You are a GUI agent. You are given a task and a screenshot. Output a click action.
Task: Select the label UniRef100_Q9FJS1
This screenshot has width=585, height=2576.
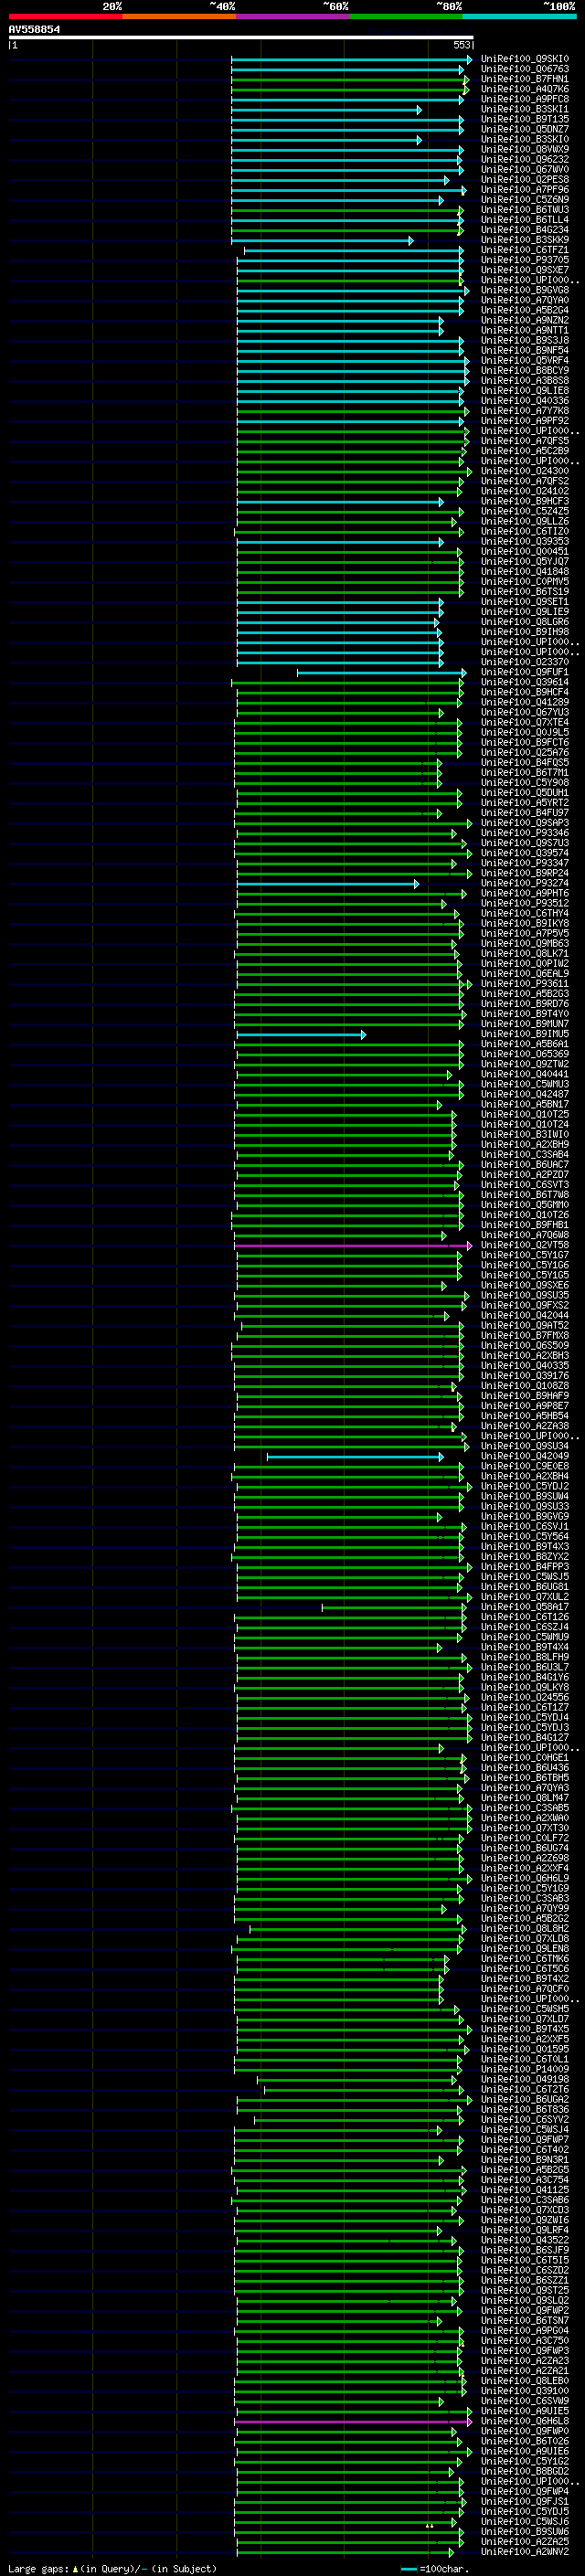pyautogui.click(x=525, y=2501)
